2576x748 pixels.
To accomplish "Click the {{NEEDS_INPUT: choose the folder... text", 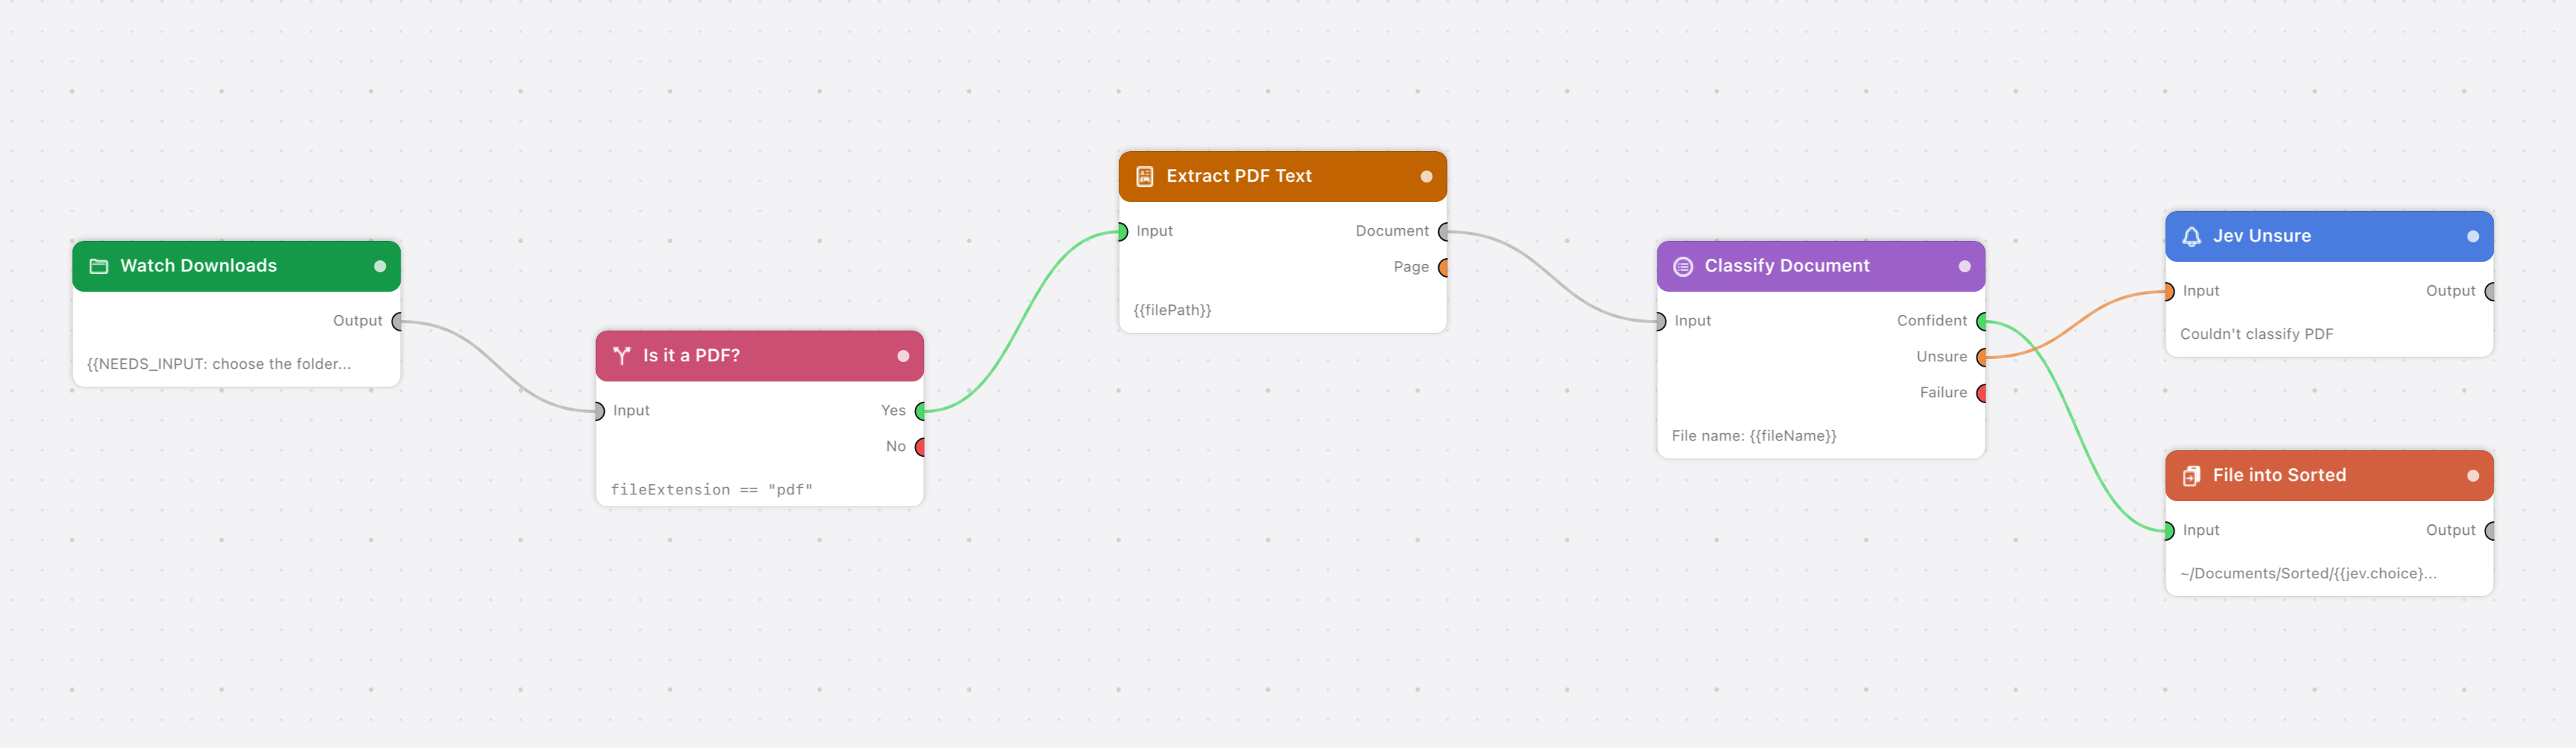I will [x=219, y=364].
